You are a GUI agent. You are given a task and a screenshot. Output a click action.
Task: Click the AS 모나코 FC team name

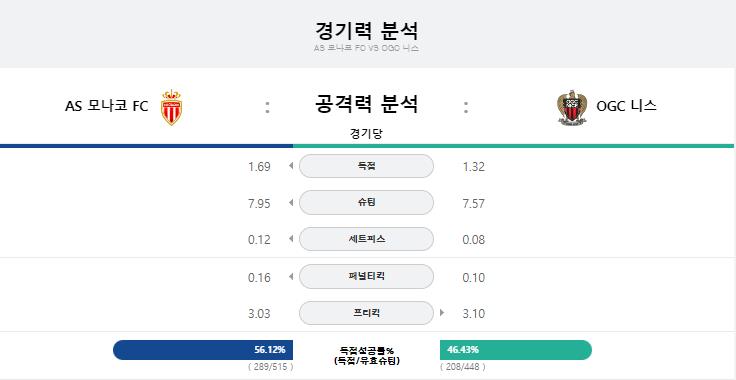tap(107, 106)
